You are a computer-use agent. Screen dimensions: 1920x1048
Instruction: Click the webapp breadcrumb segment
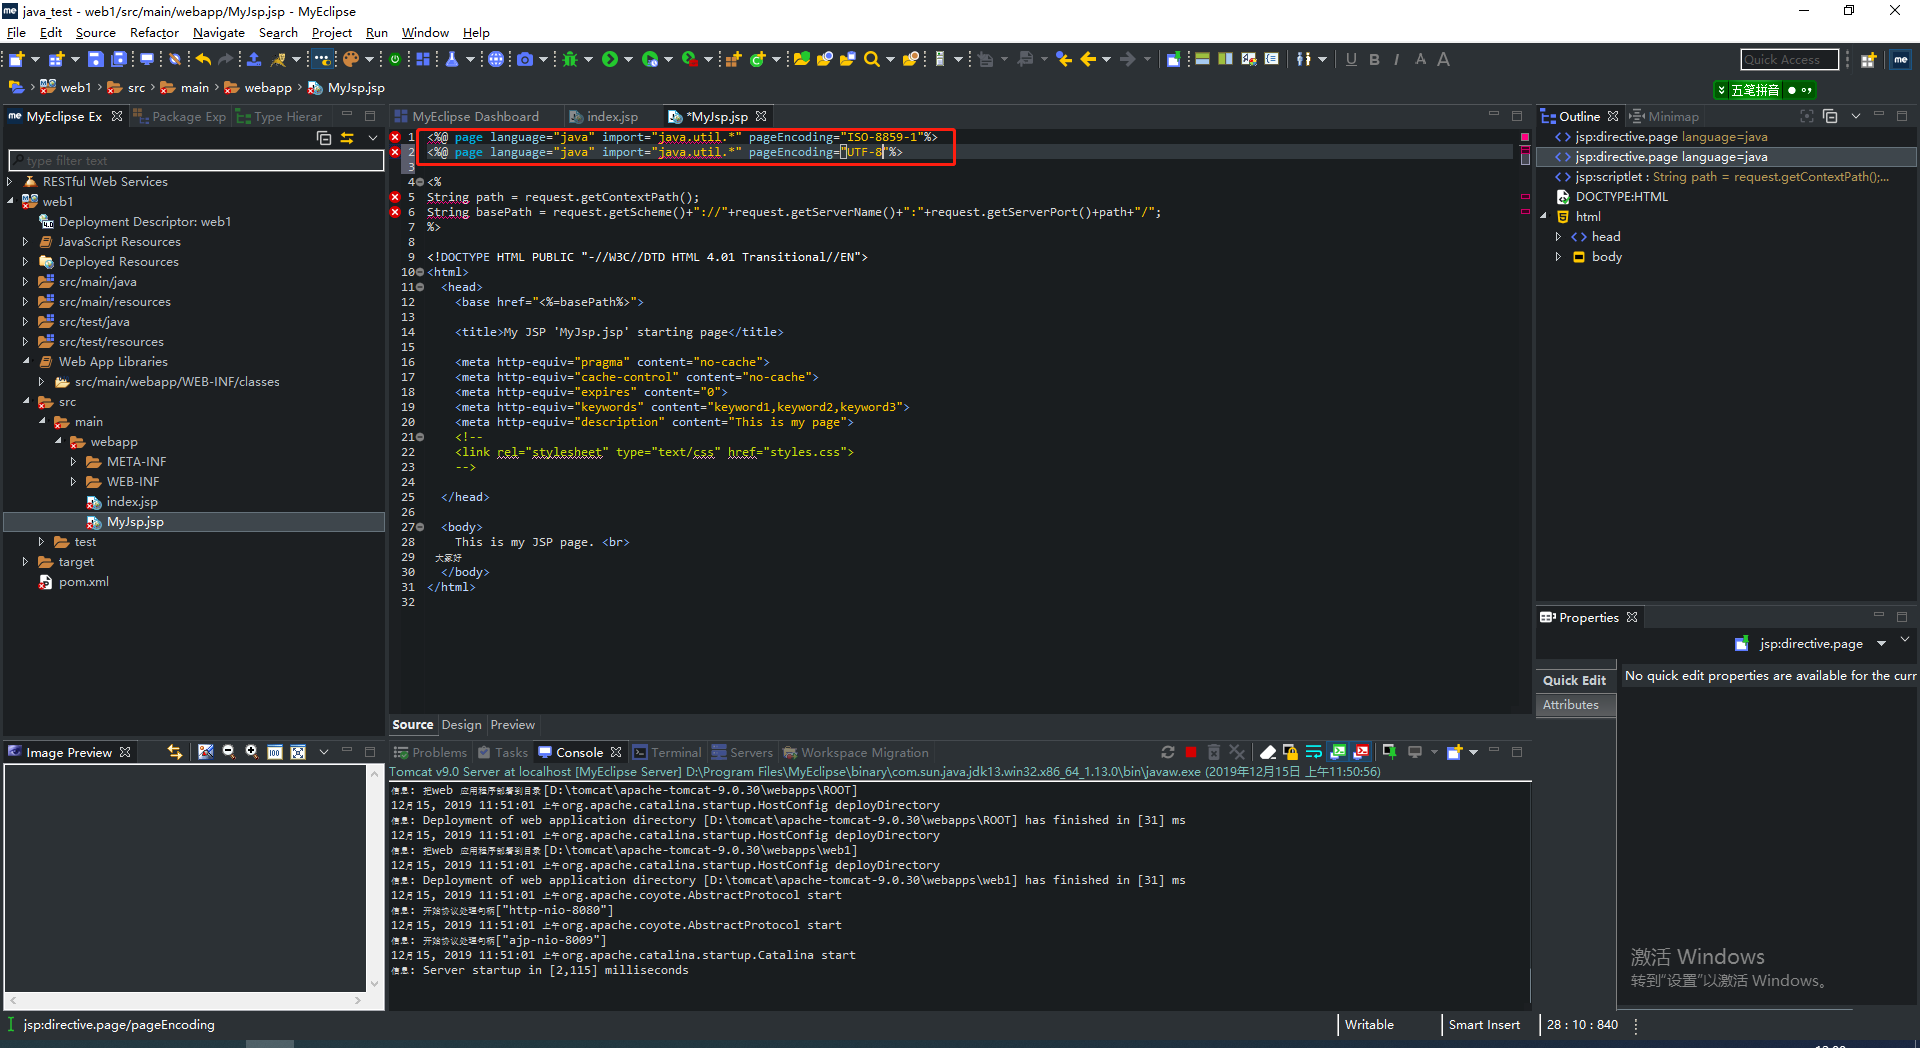pyautogui.click(x=268, y=88)
